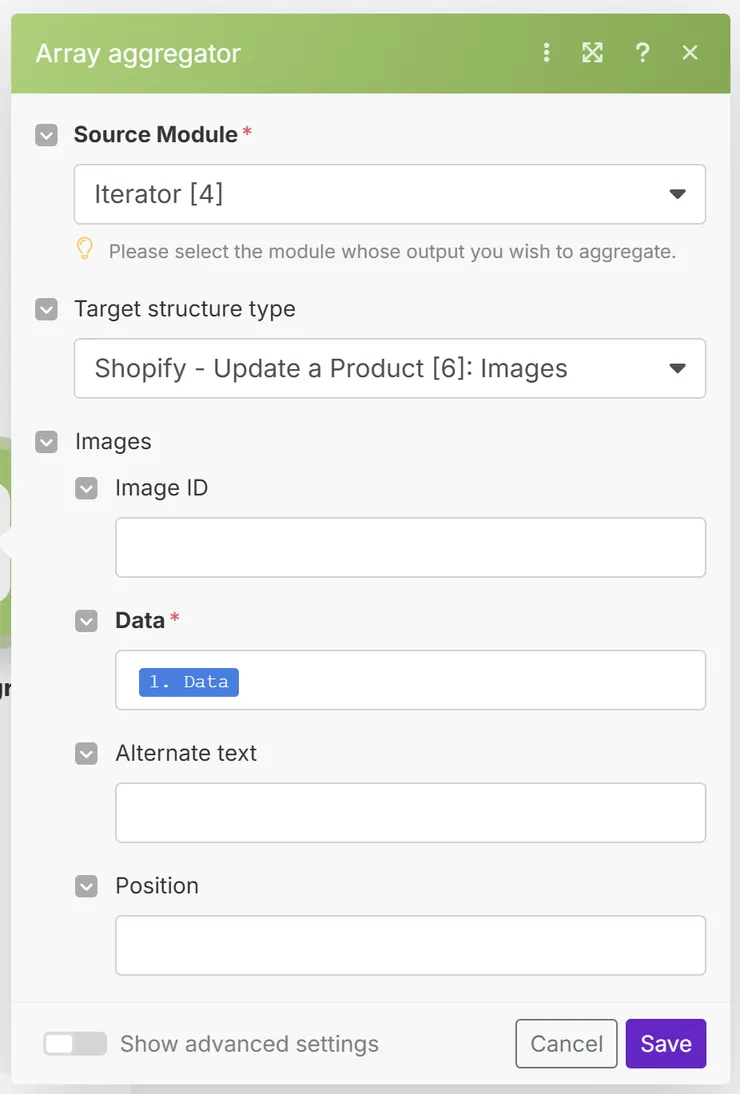The width and height of the screenshot is (740, 1094).
Task: Click the lightbulb hint icon
Action: coord(85,249)
